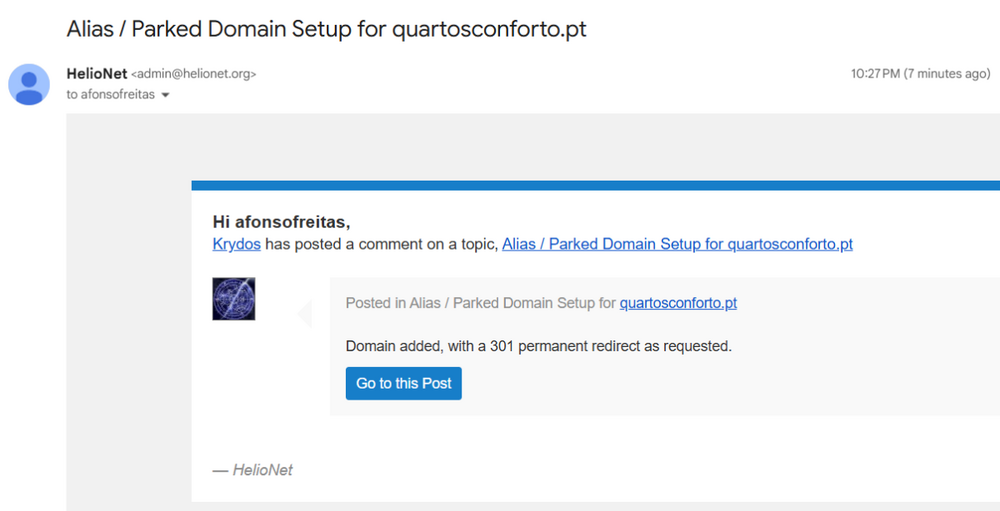The height and width of the screenshot is (511, 1000).
Task: Click the 'Hi afonsofreitas,' greeting
Action: pyautogui.click(x=282, y=221)
